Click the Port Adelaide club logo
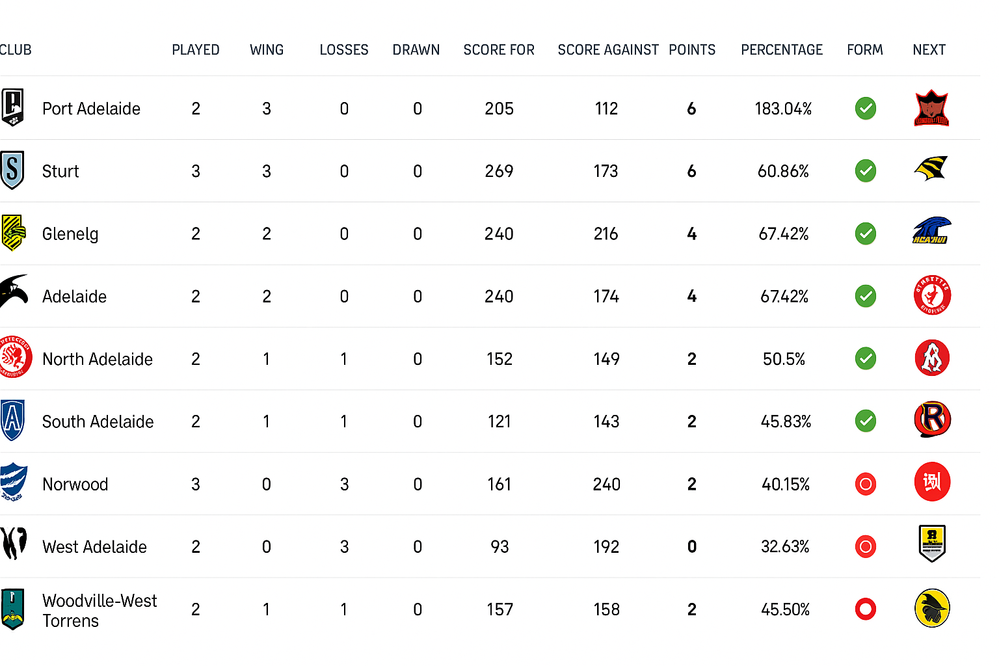999x666 pixels. [x=12, y=107]
